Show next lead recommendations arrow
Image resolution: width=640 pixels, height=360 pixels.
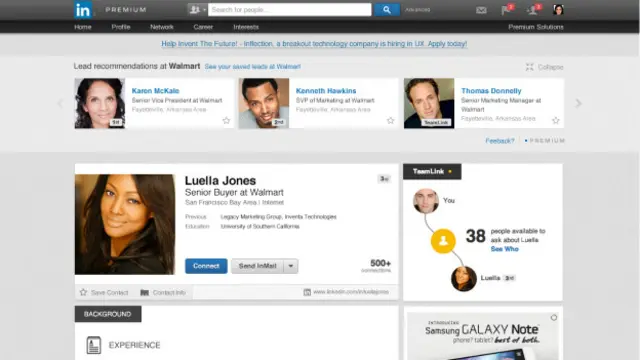(x=578, y=103)
